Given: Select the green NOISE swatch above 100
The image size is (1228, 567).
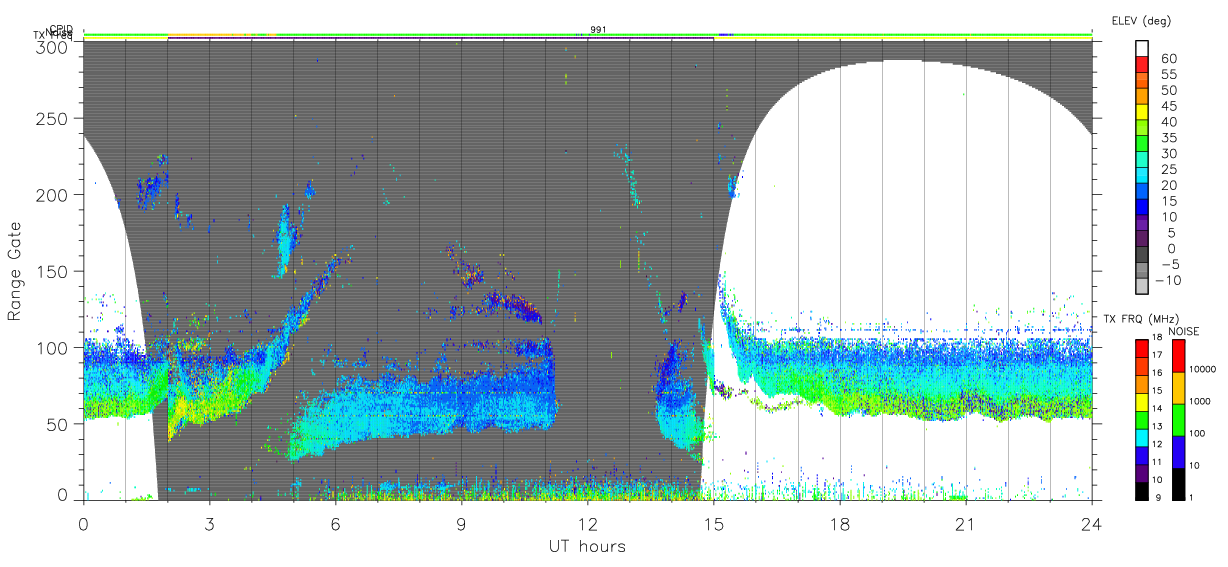Looking at the screenshot, I should [x=1177, y=419].
